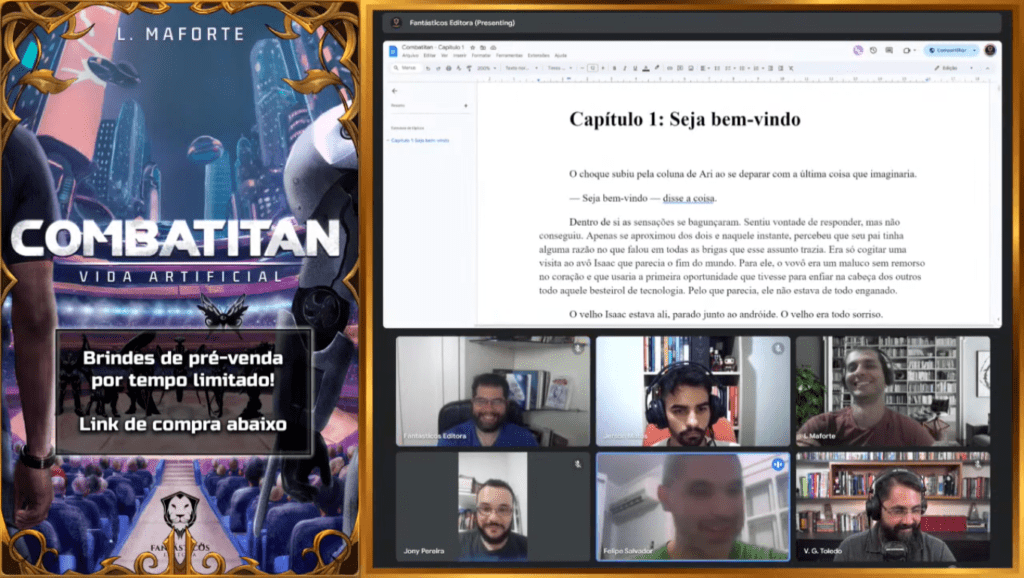Image resolution: width=1024 pixels, height=578 pixels.
Task: Open the Ferramentas menu
Action: click(x=509, y=56)
